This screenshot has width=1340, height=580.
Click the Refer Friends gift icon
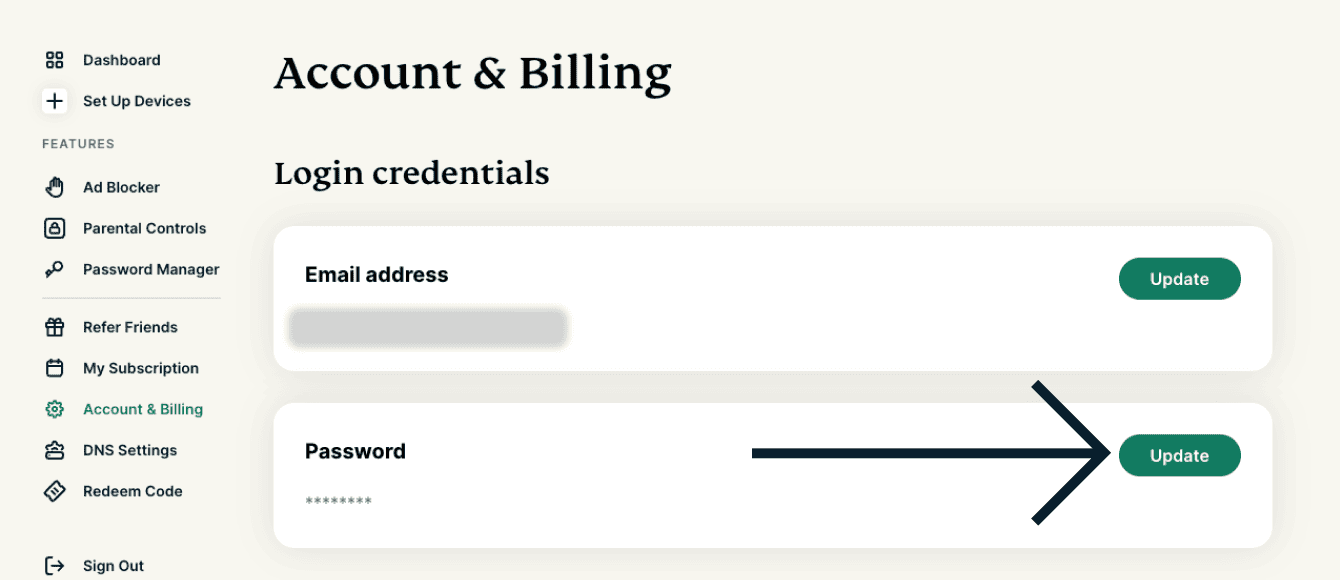[x=55, y=327]
